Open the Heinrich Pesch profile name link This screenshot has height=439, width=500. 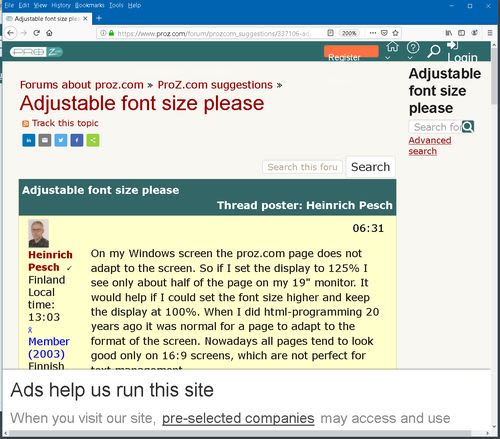click(x=50, y=261)
